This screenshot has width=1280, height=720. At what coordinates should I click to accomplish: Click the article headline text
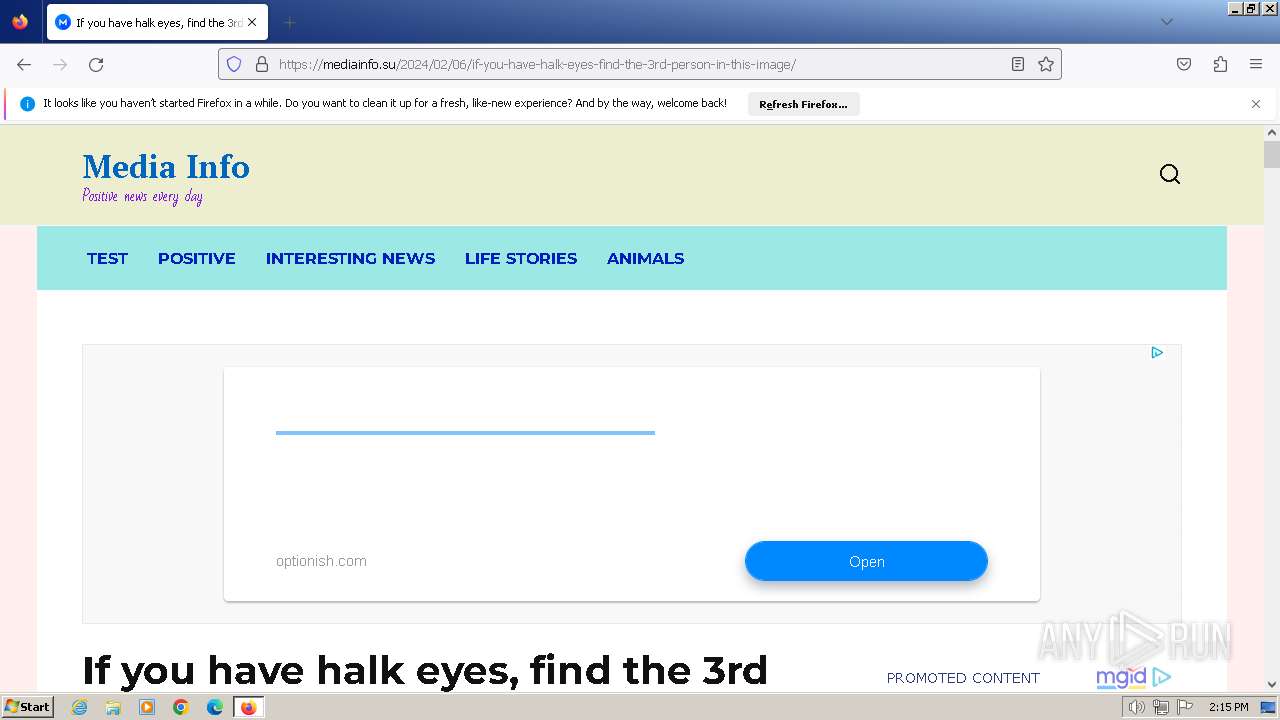(x=425, y=670)
